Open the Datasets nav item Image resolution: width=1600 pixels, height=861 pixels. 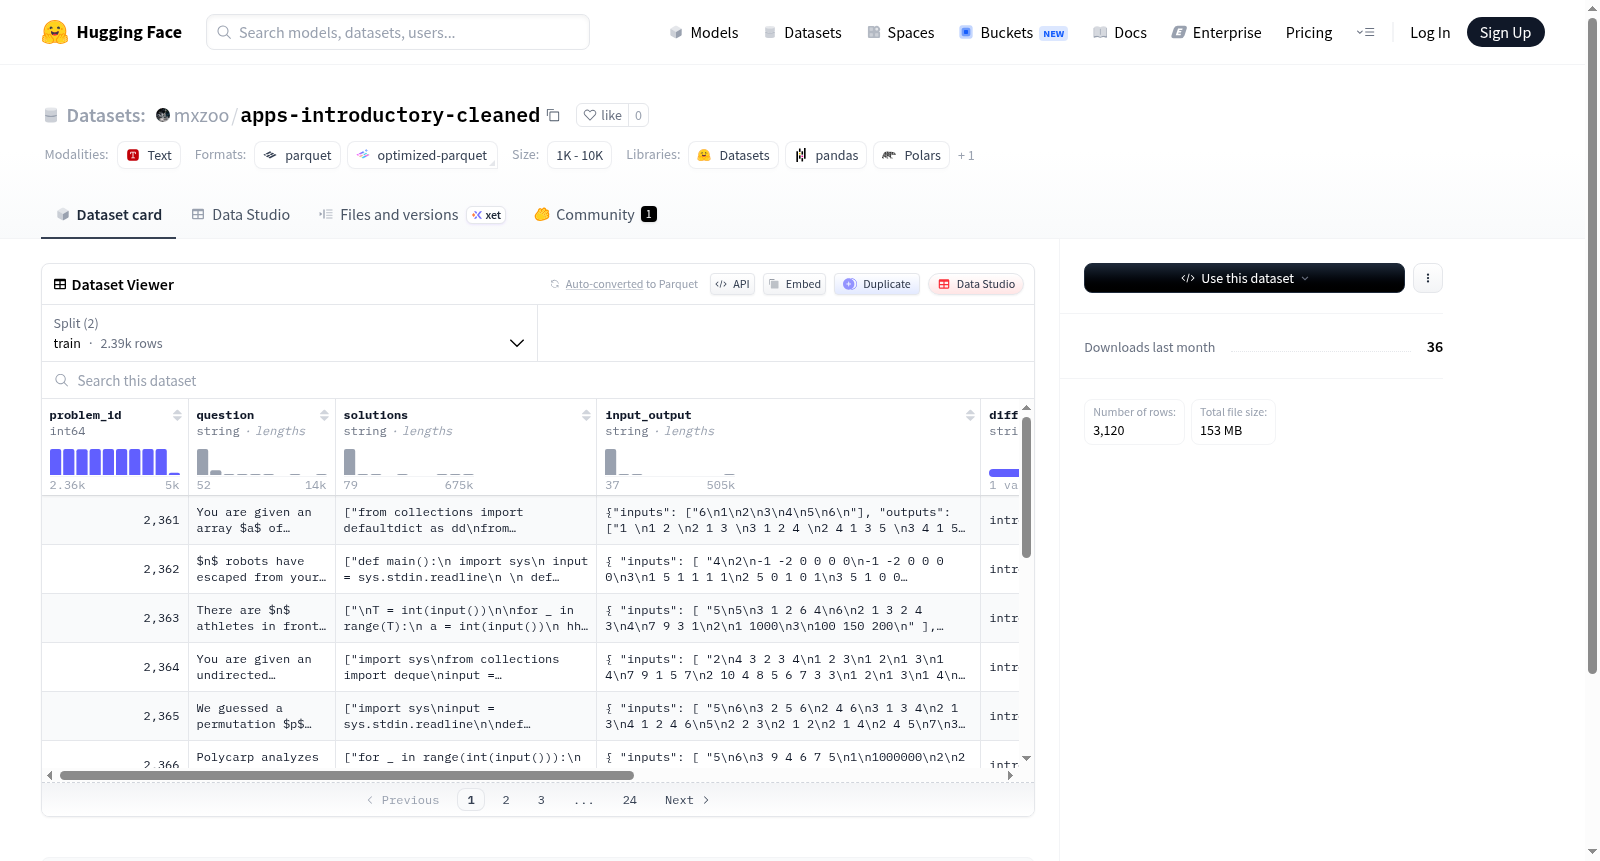(803, 32)
